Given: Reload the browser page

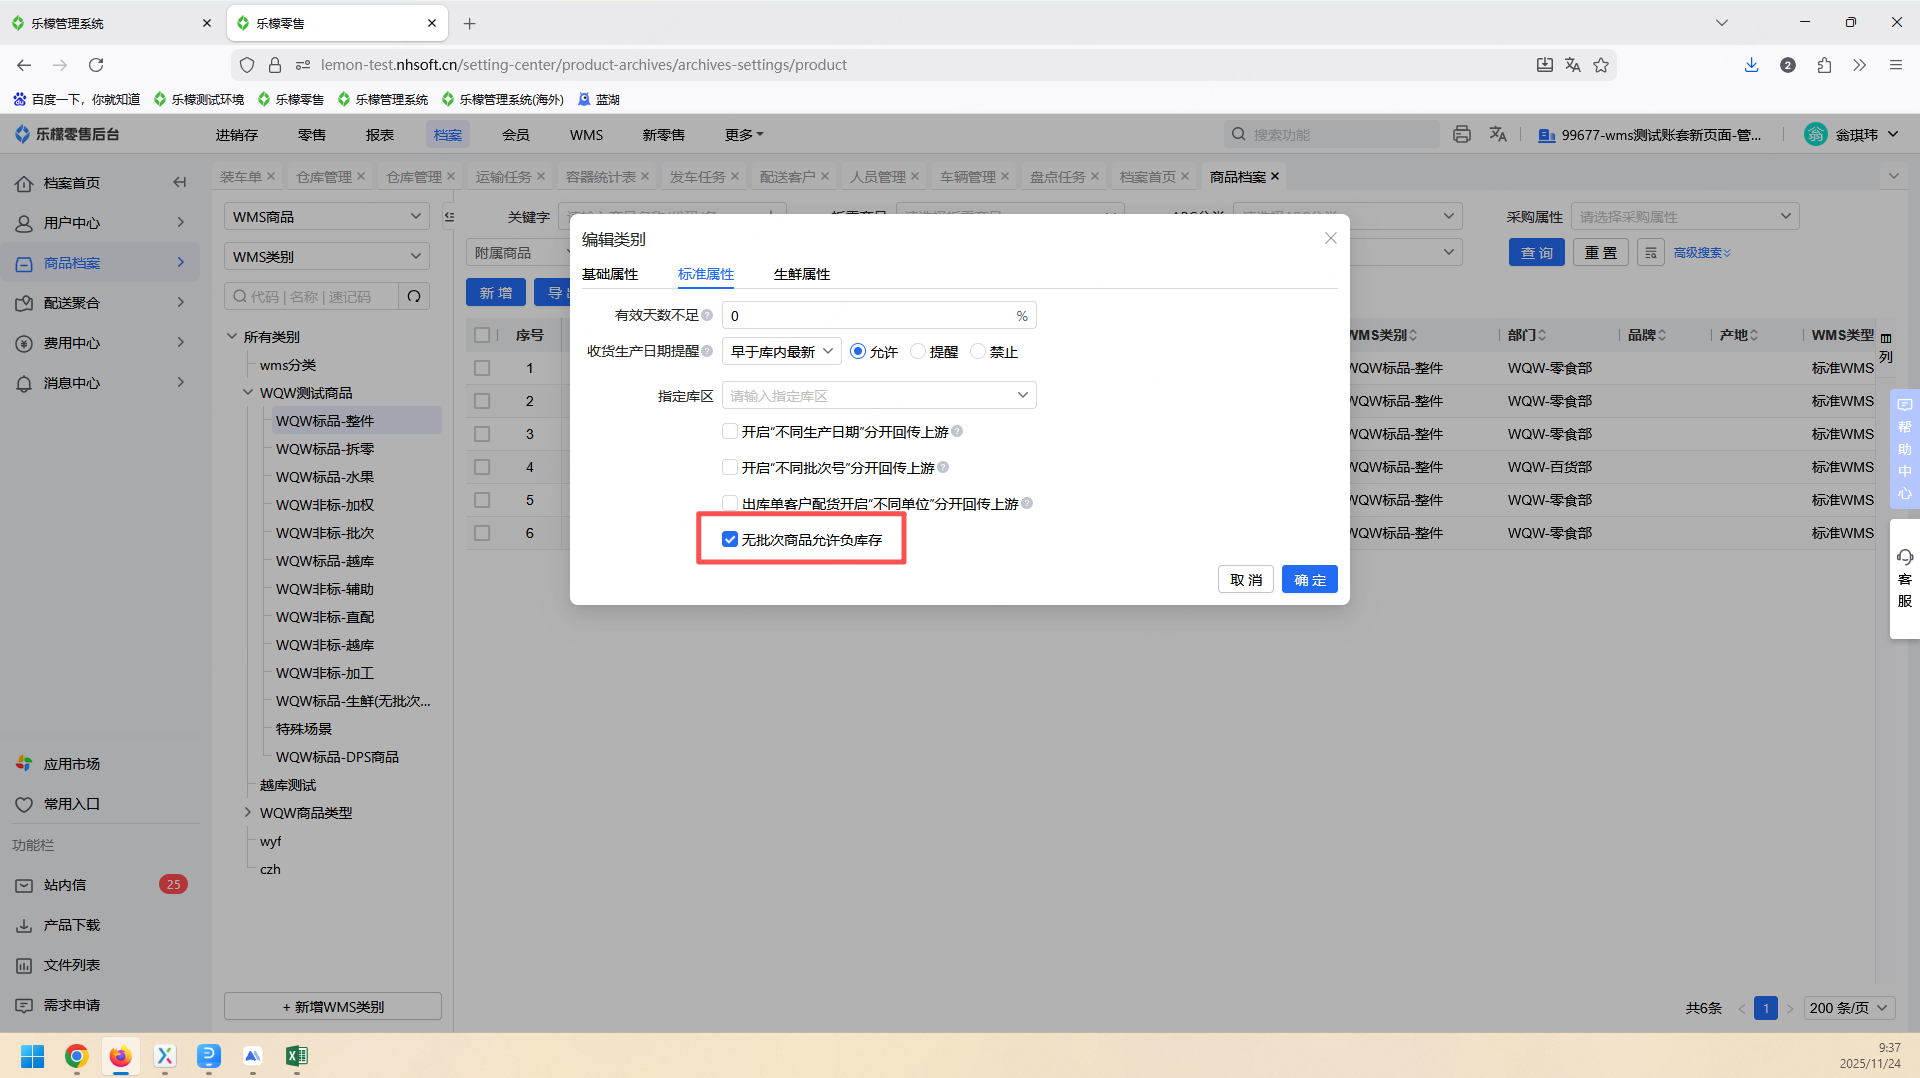Looking at the screenshot, I should coord(96,65).
